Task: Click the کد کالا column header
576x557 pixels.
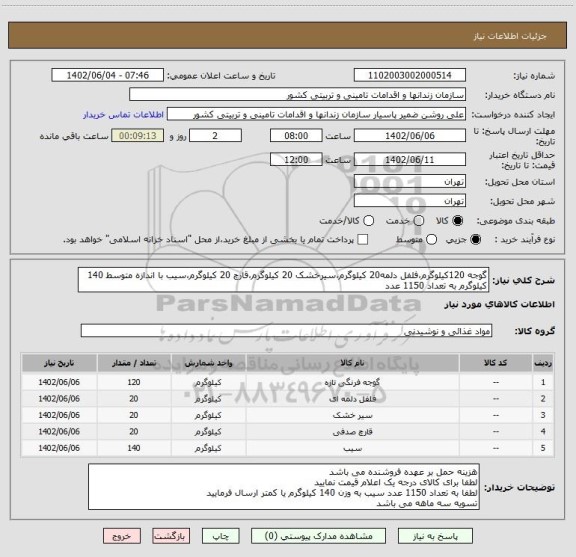Action: [x=496, y=363]
